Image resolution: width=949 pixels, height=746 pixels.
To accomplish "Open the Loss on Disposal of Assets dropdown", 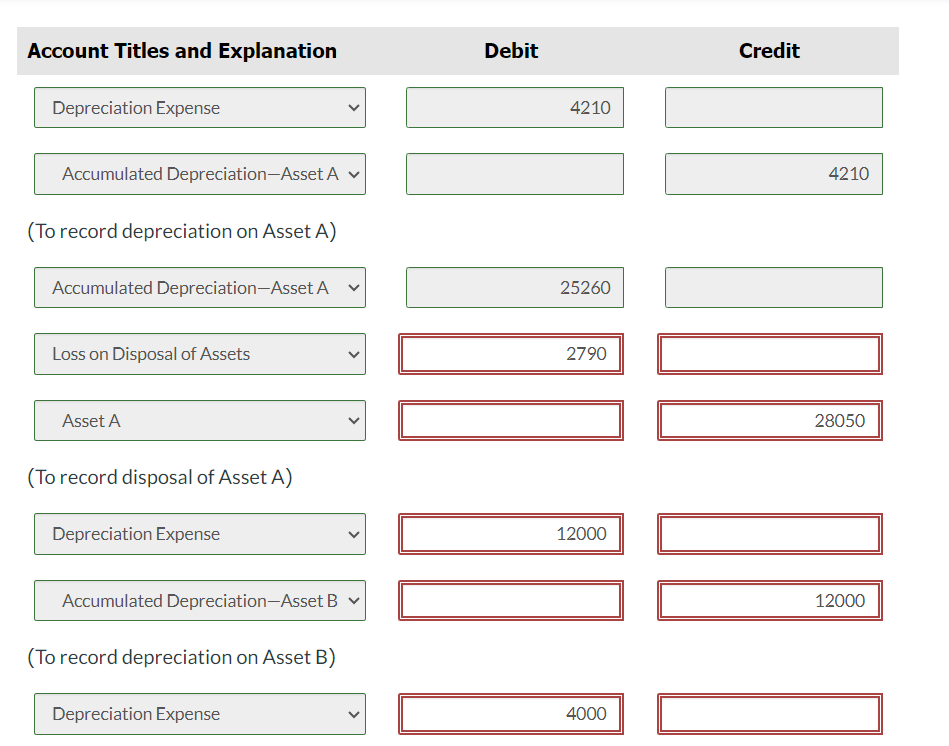I will click(x=200, y=354).
